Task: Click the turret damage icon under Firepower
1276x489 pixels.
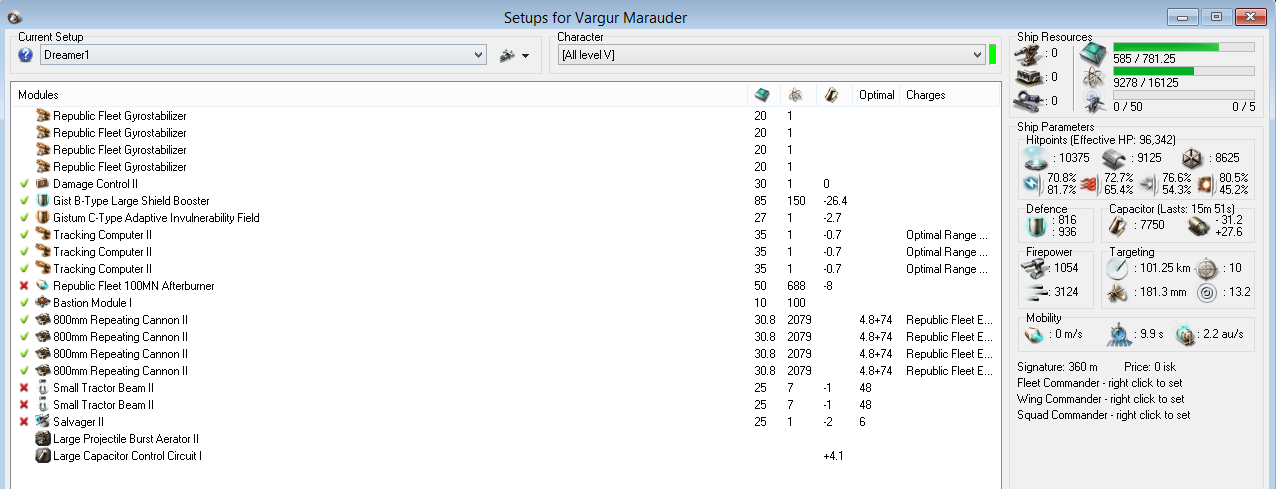Action: (x=1034, y=268)
